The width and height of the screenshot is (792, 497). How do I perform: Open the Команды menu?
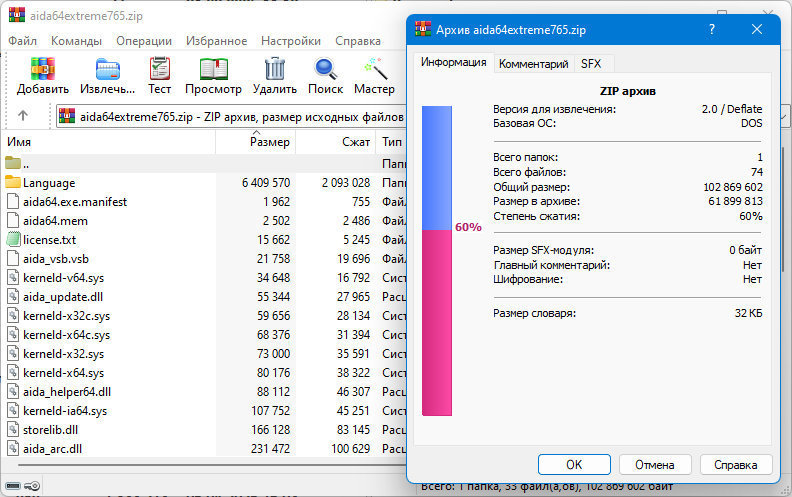(76, 41)
